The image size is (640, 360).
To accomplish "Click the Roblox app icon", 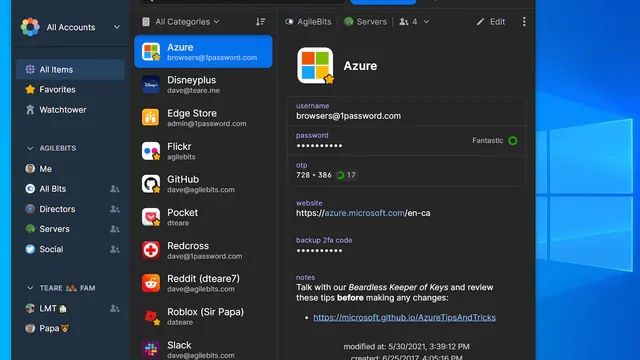I will click(x=151, y=316).
